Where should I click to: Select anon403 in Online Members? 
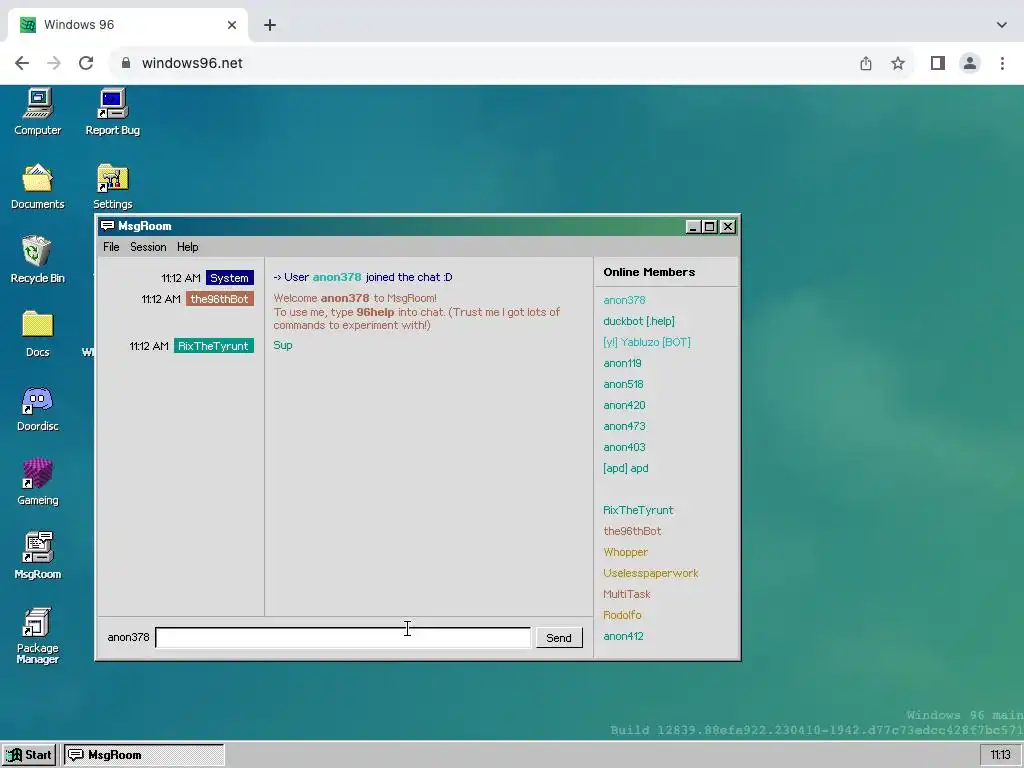[624, 447]
